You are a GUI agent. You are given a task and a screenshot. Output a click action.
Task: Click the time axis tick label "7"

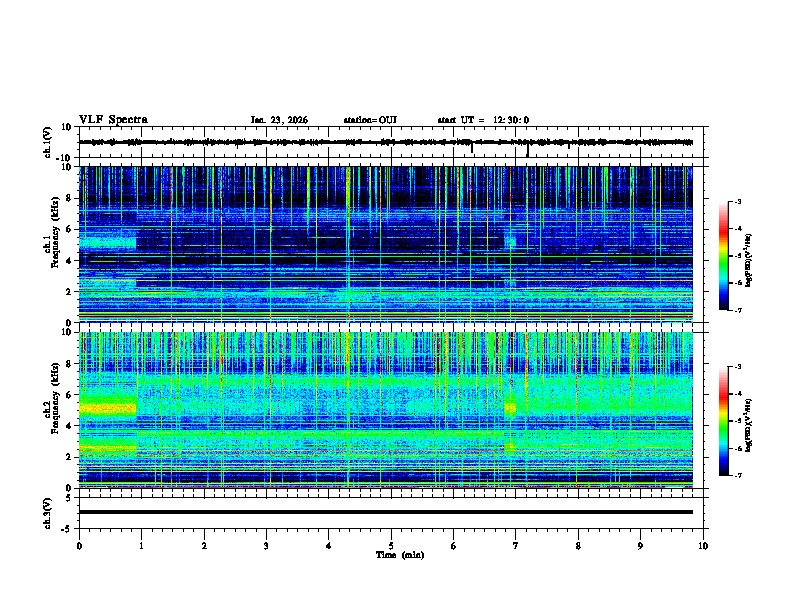click(516, 546)
